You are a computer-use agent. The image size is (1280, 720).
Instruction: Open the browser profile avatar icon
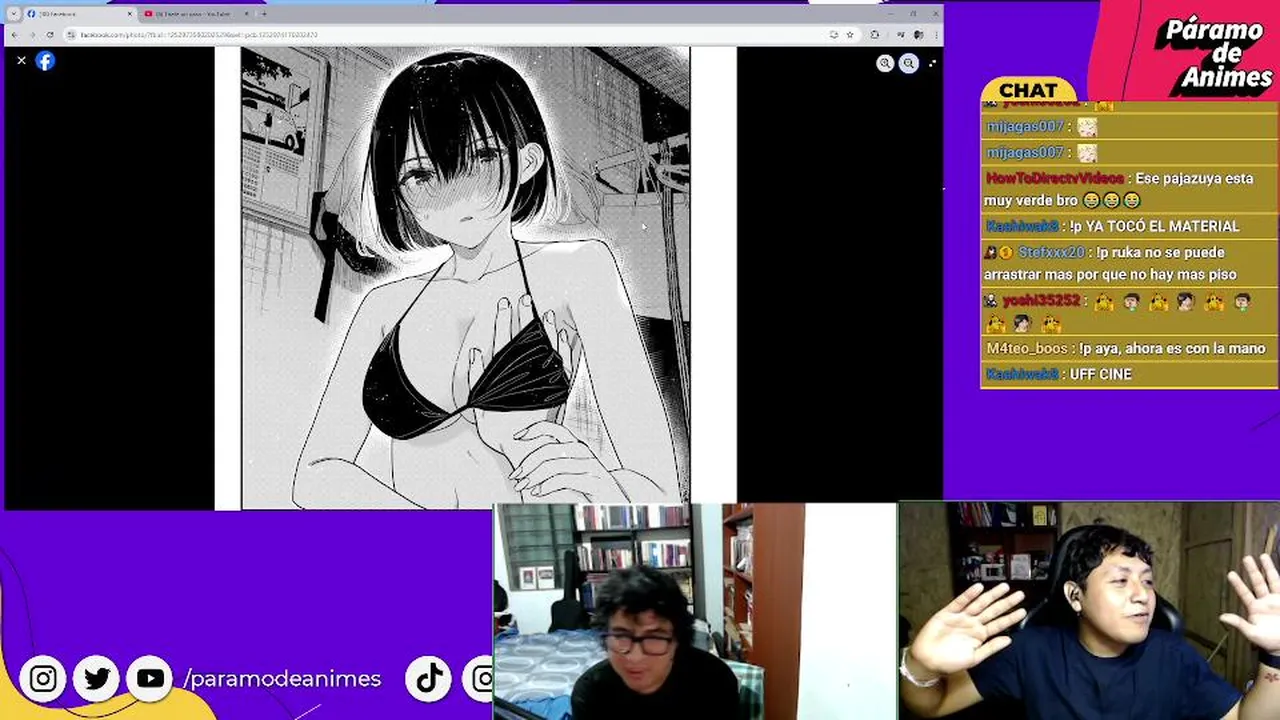(917, 35)
